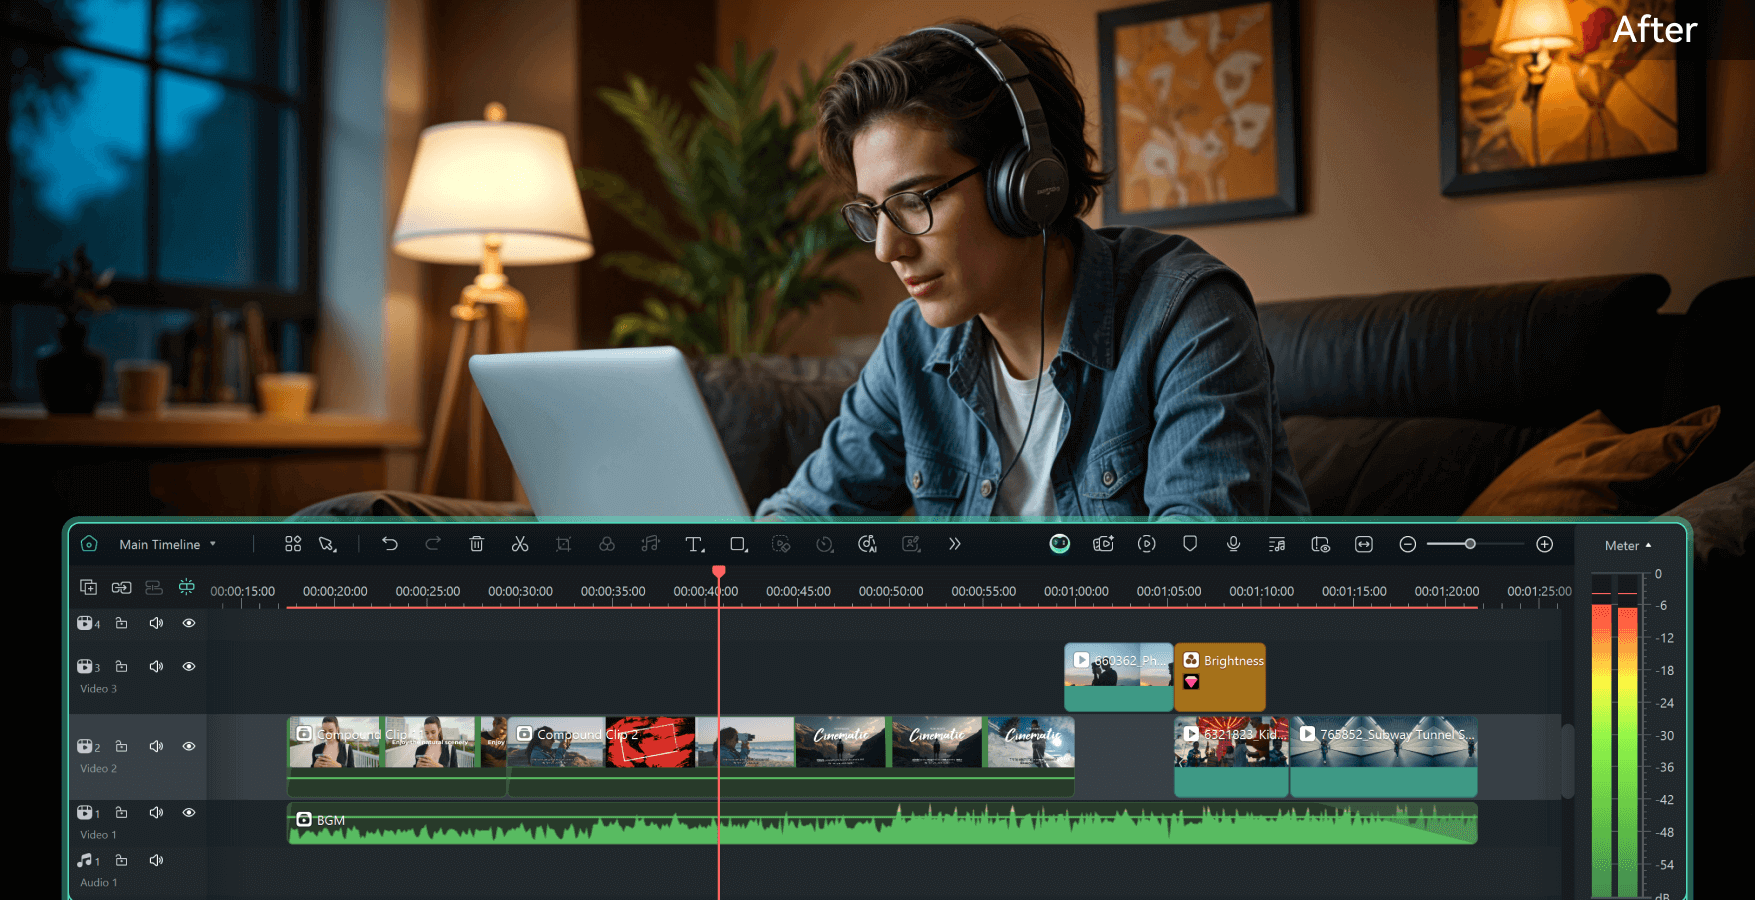Open the Main Timeline dropdown
The width and height of the screenshot is (1755, 900).
pyautogui.click(x=168, y=545)
